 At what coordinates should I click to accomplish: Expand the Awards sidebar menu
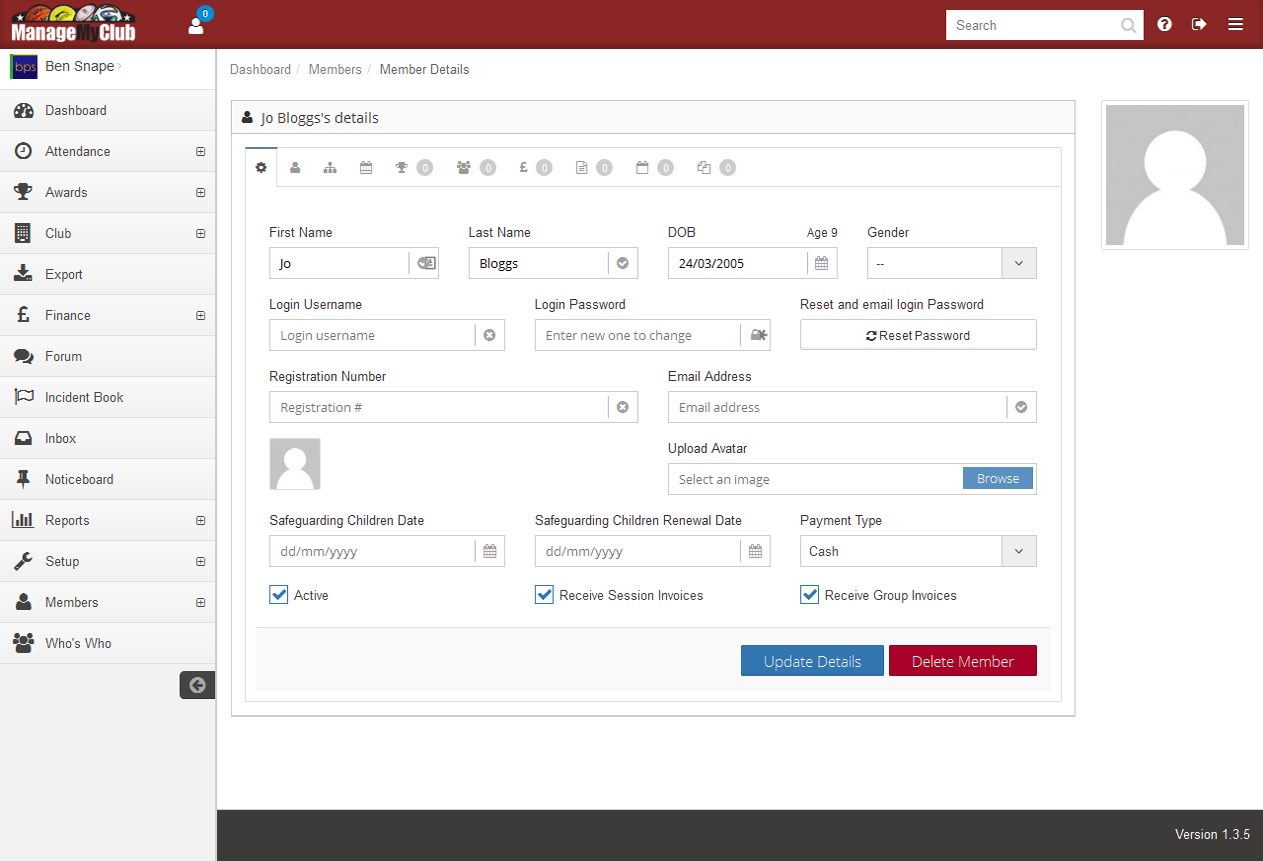click(x=200, y=193)
